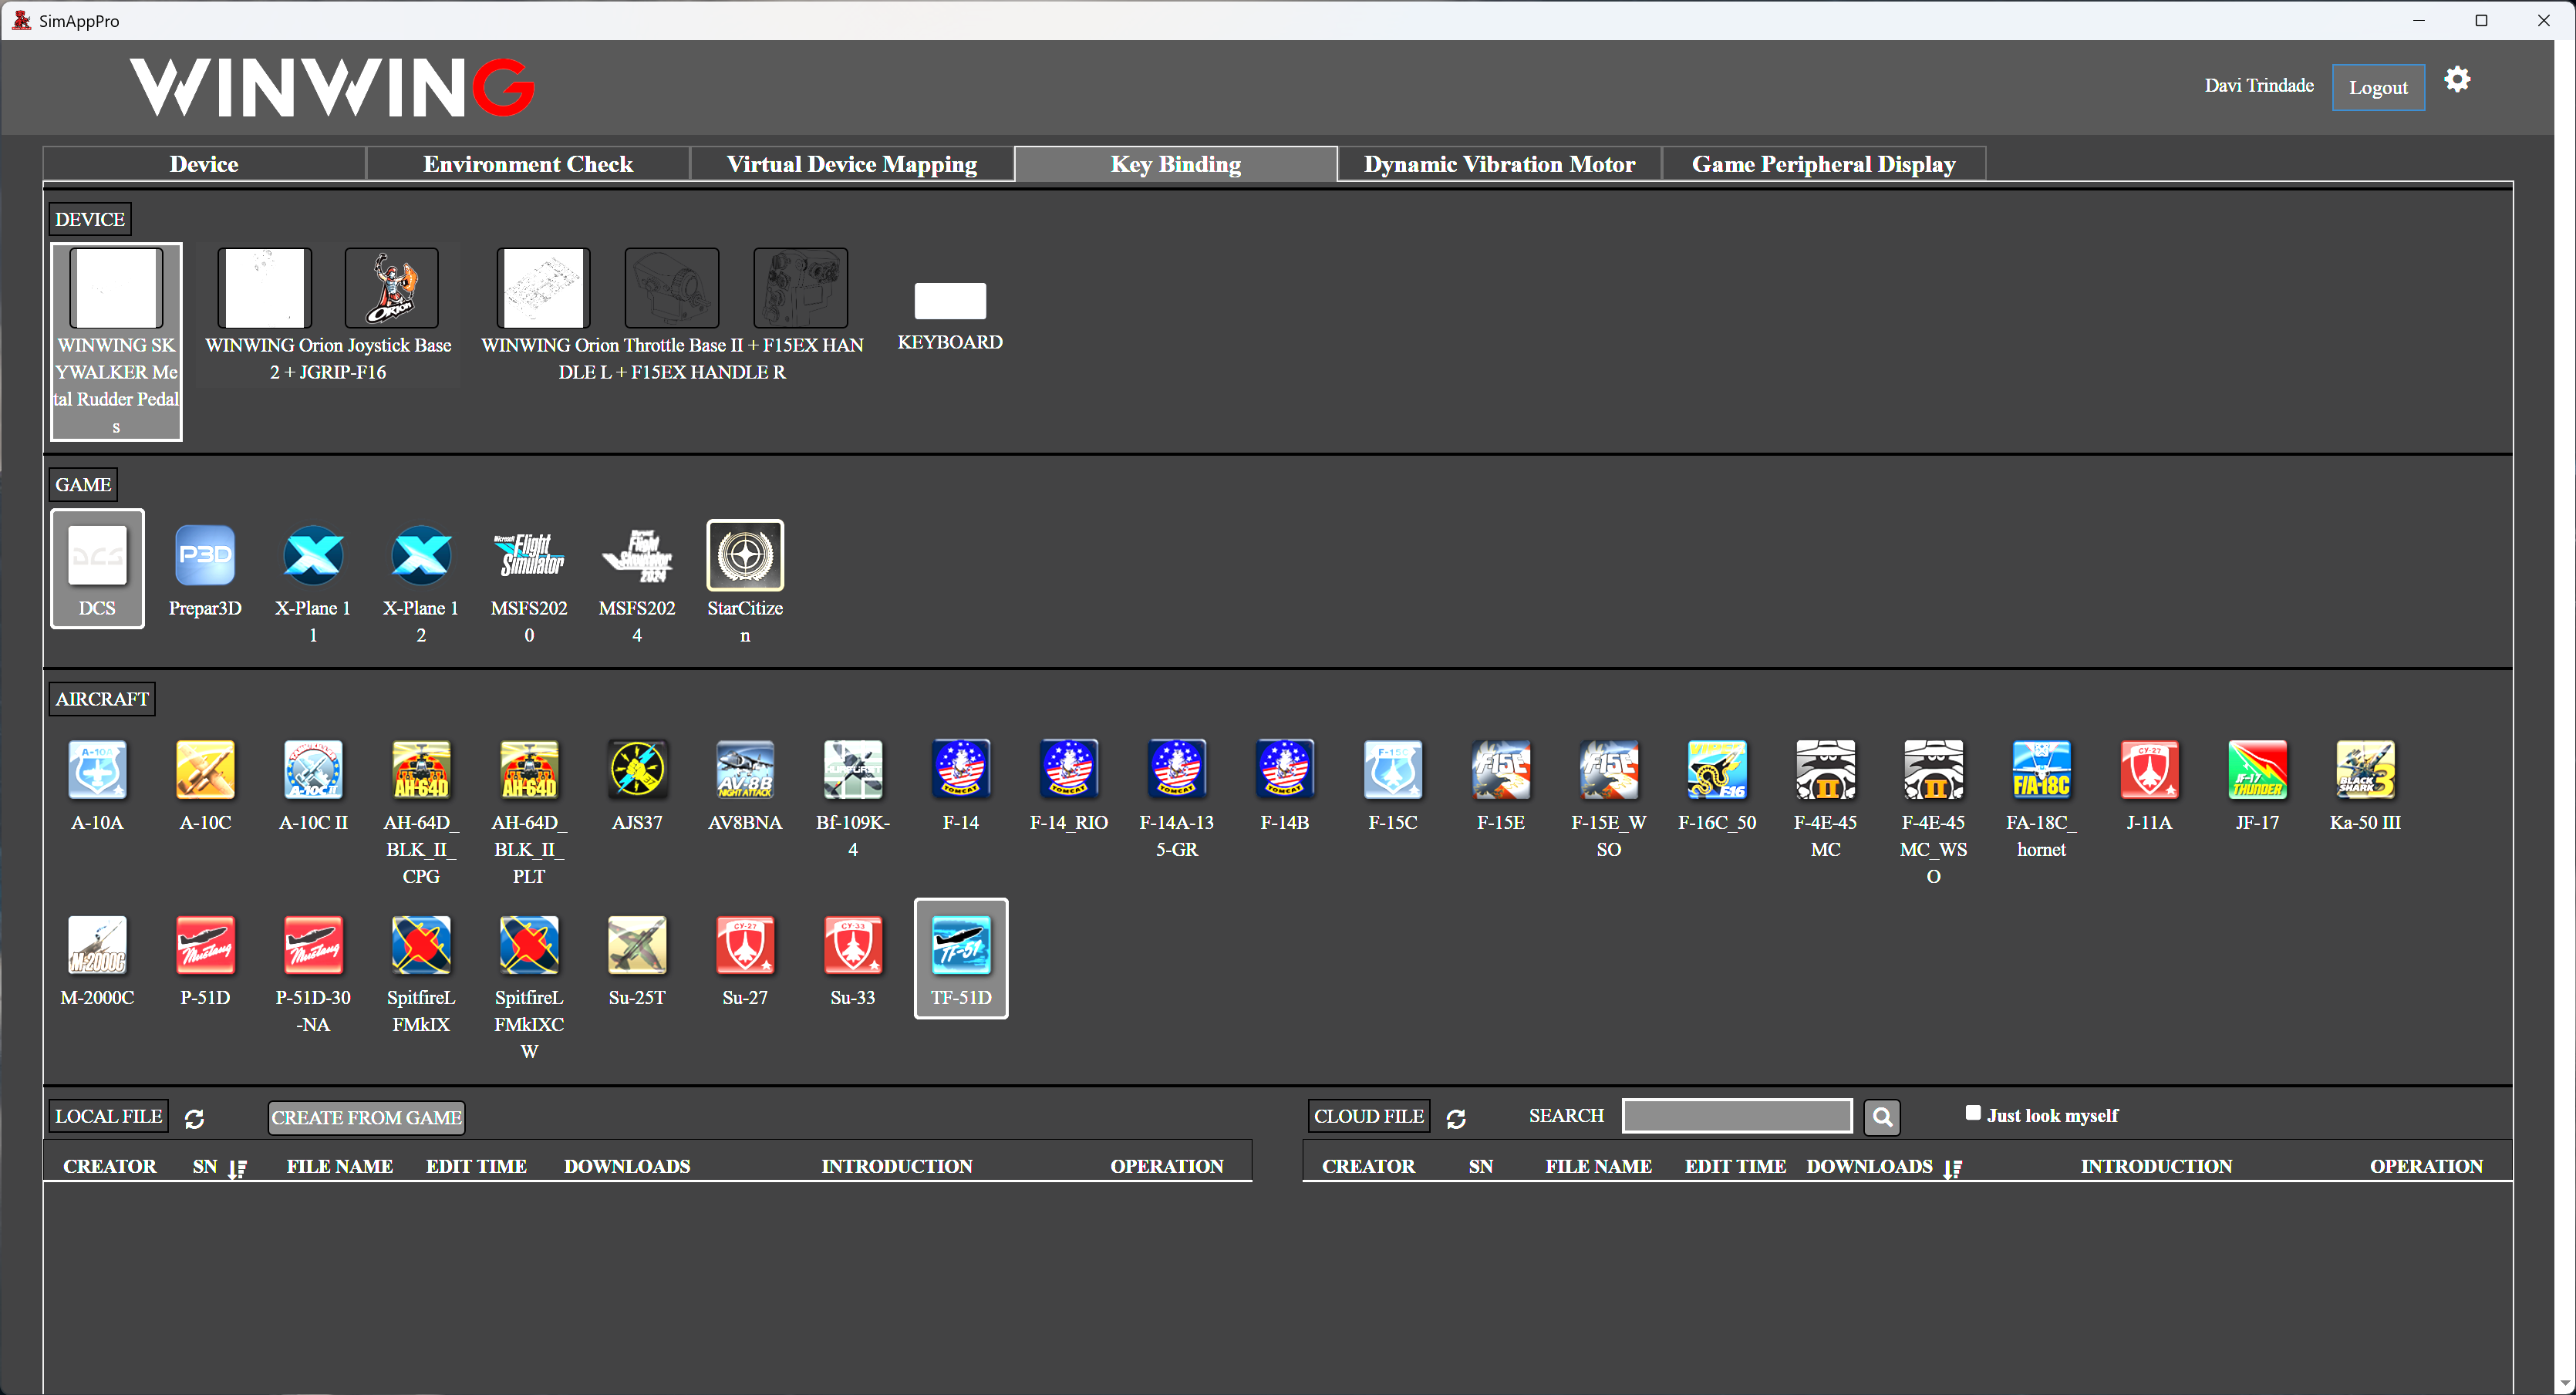Pick the AH-64D_BLK_II_CPG aircraft
This screenshot has height=1395, width=2576.
pyautogui.click(x=421, y=770)
